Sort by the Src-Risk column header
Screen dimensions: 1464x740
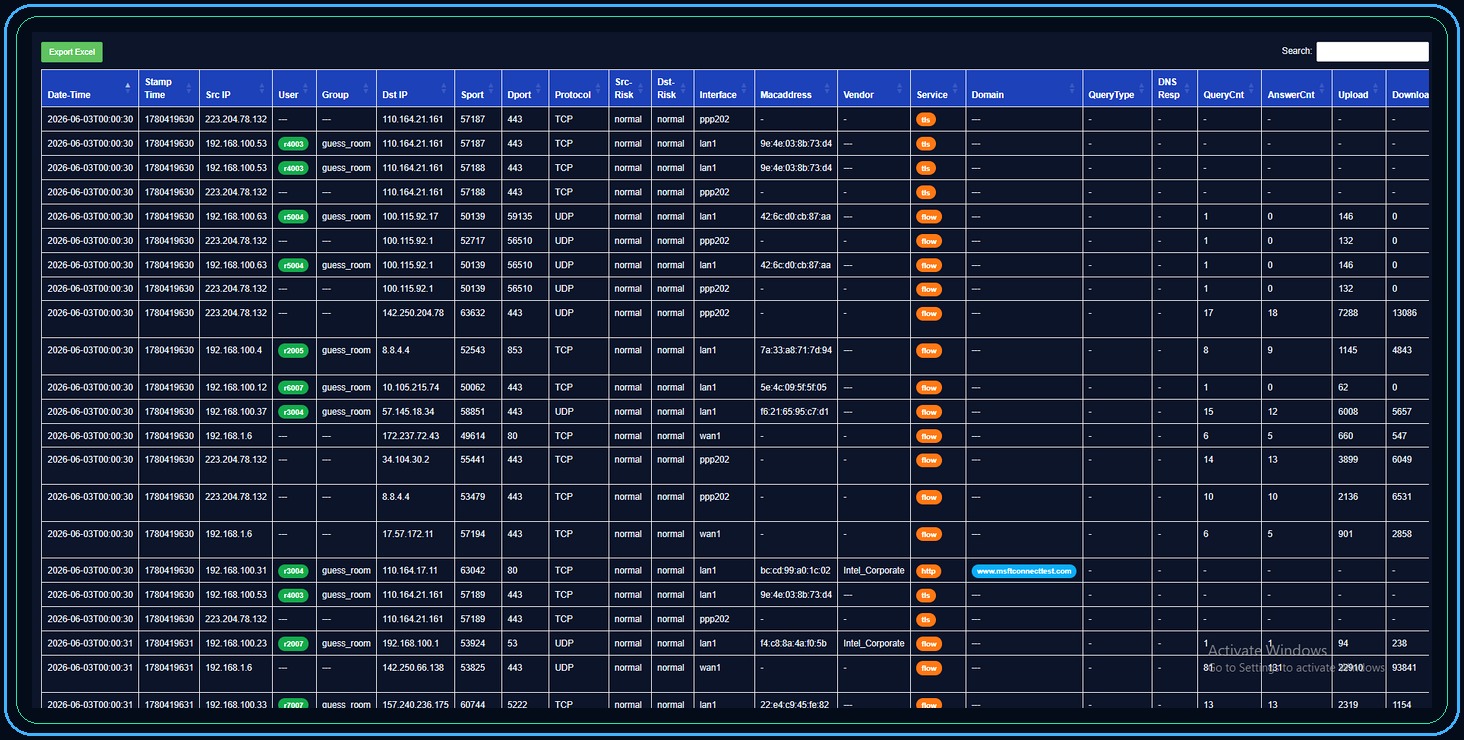coord(629,88)
